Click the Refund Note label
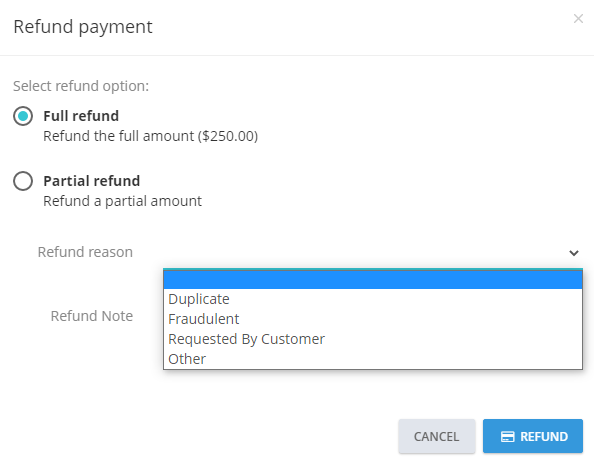Viewport: 594px width, 462px height. (x=92, y=316)
